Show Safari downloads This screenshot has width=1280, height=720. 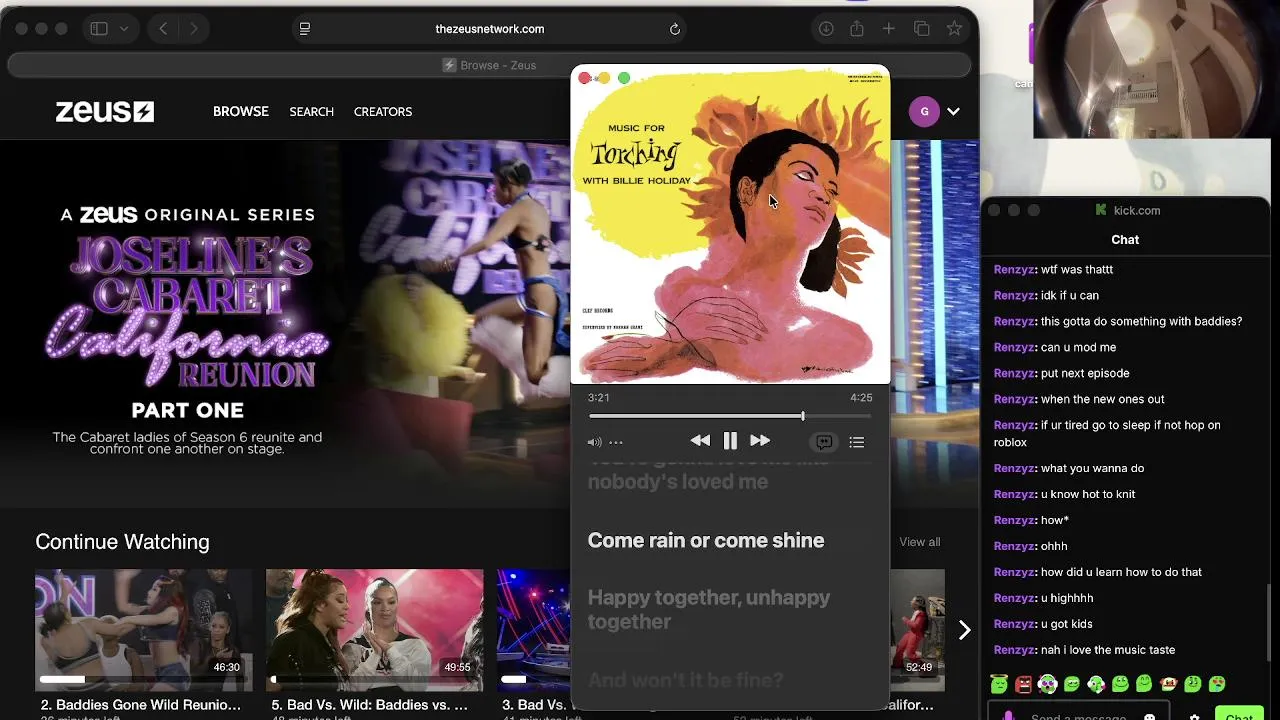(826, 29)
